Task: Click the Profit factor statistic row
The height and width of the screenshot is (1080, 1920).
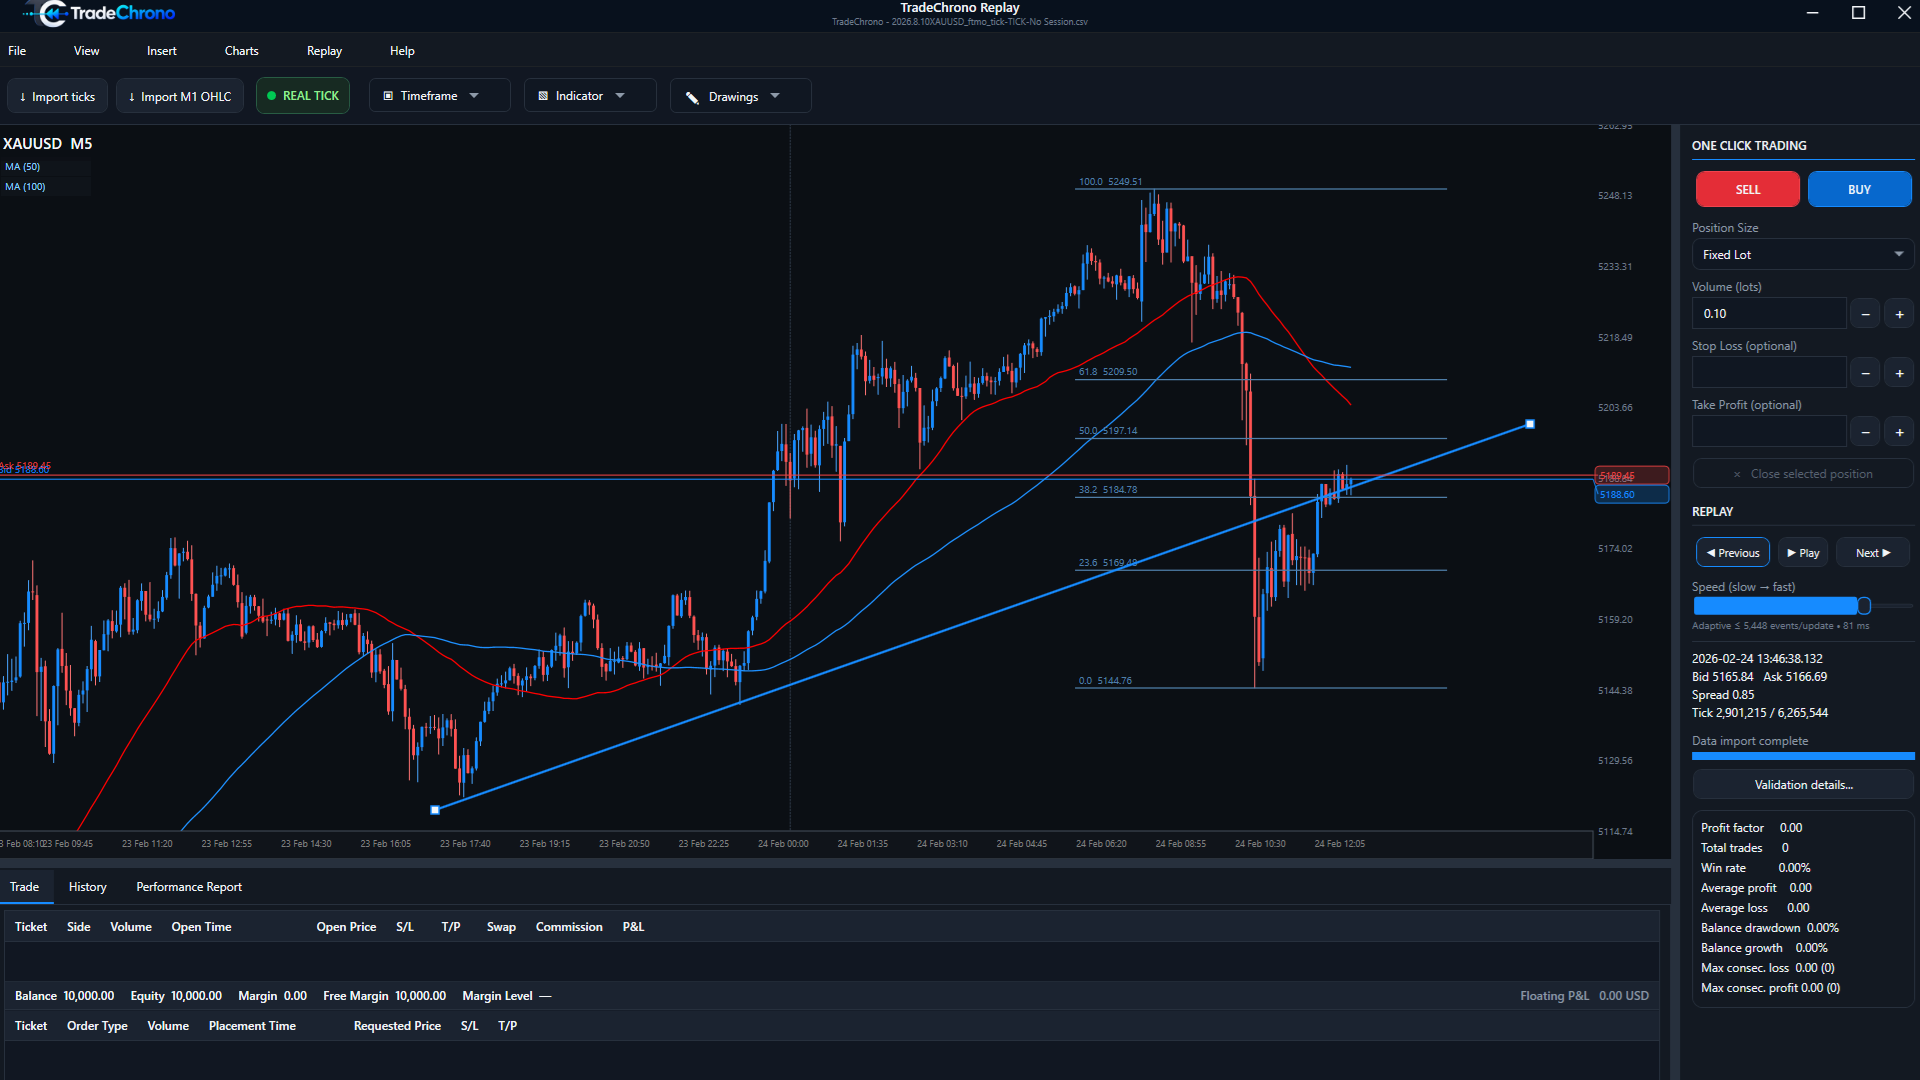Action: (x=1751, y=828)
